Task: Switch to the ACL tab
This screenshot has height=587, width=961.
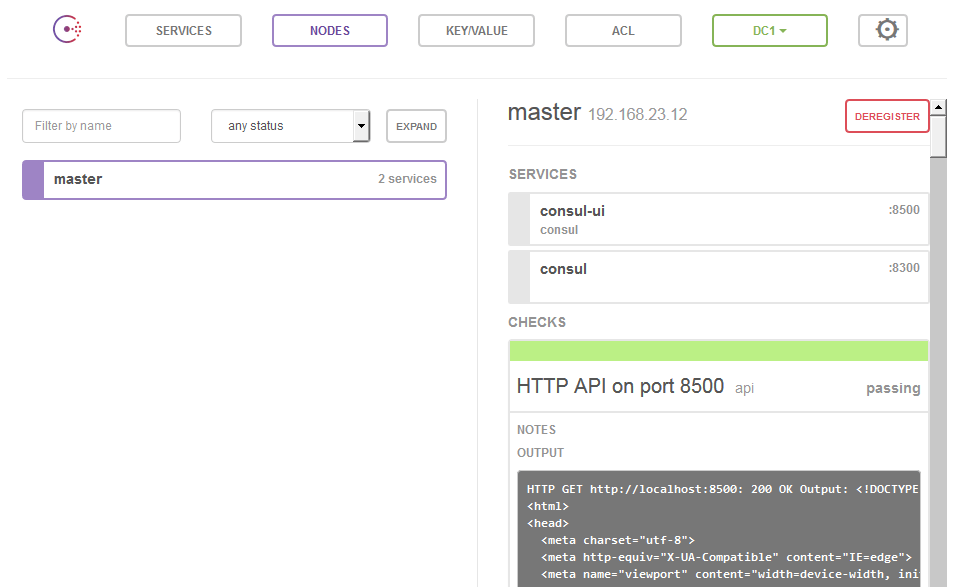Action: coord(623,30)
